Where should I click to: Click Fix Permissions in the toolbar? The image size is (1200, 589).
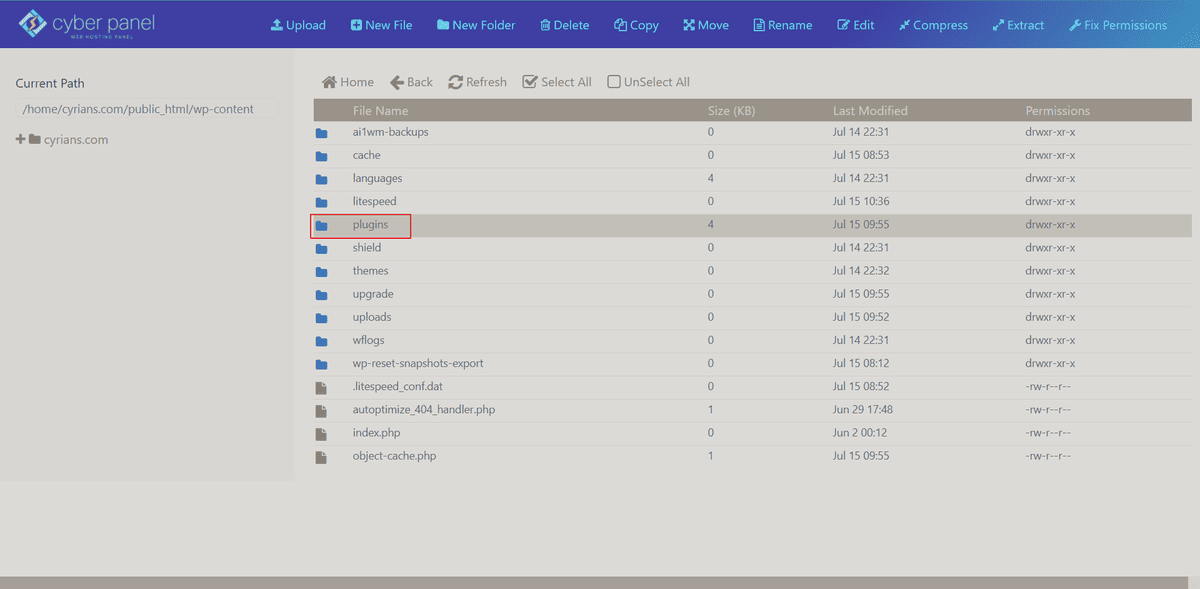tap(1117, 25)
